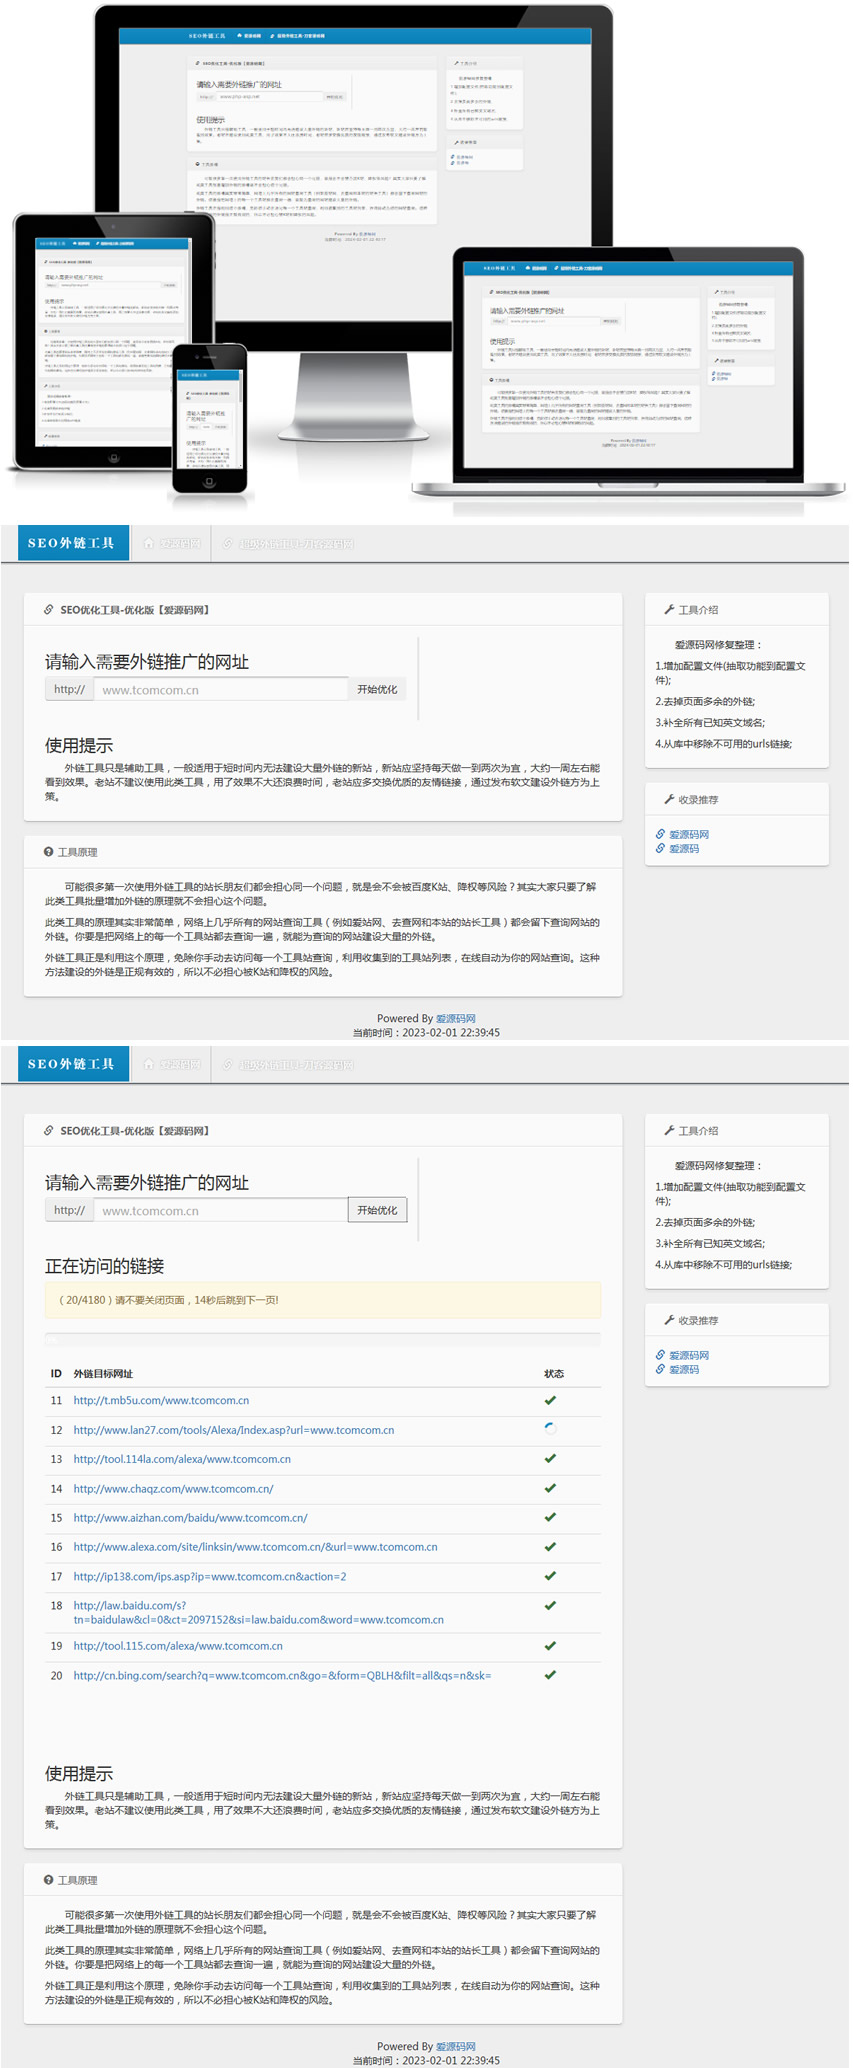Image resolution: width=853 pixels, height=2068 pixels.
Task: Open the aizhan.com baidu link
Action: [x=190, y=1518]
